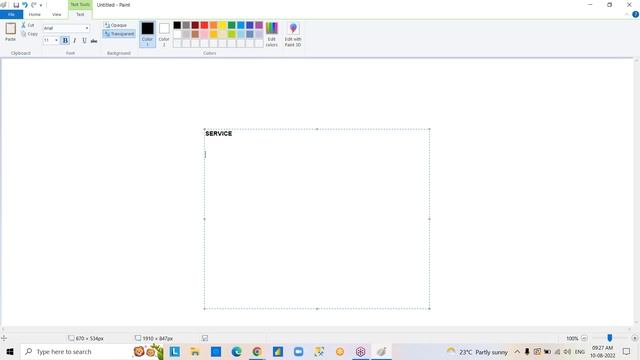Screen dimensions: 640x360
Task: Pick the purple color swatch
Action: [x=259, y=25]
